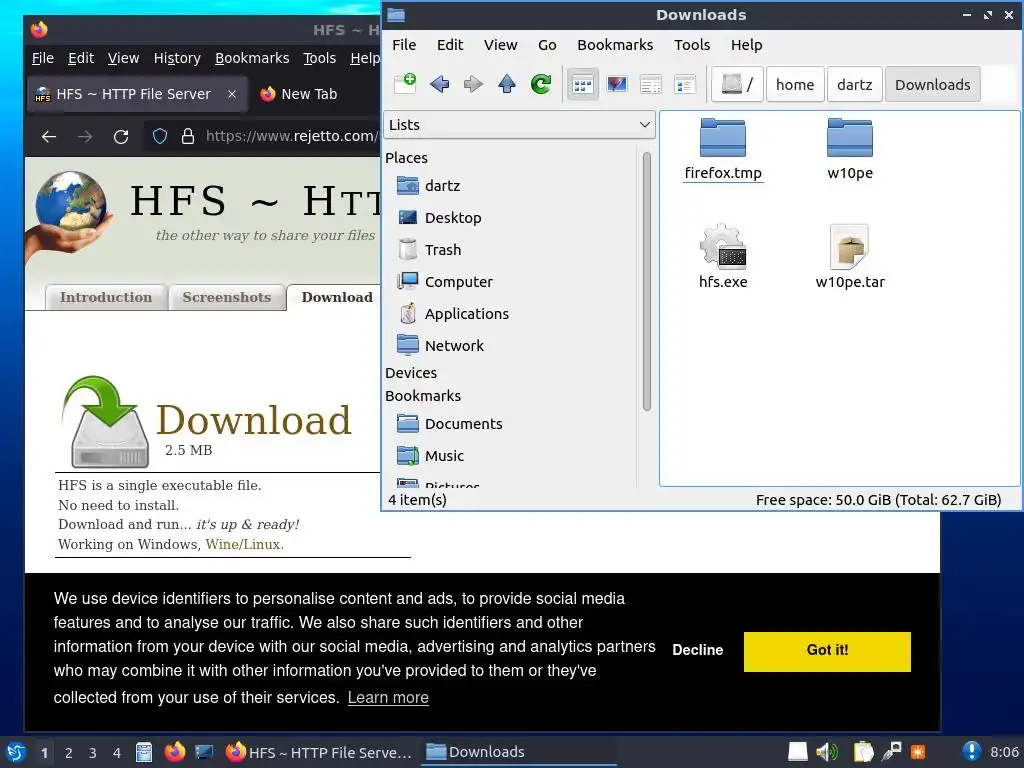Click the root filesystem path button
This screenshot has width=1024, height=768.
737,84
